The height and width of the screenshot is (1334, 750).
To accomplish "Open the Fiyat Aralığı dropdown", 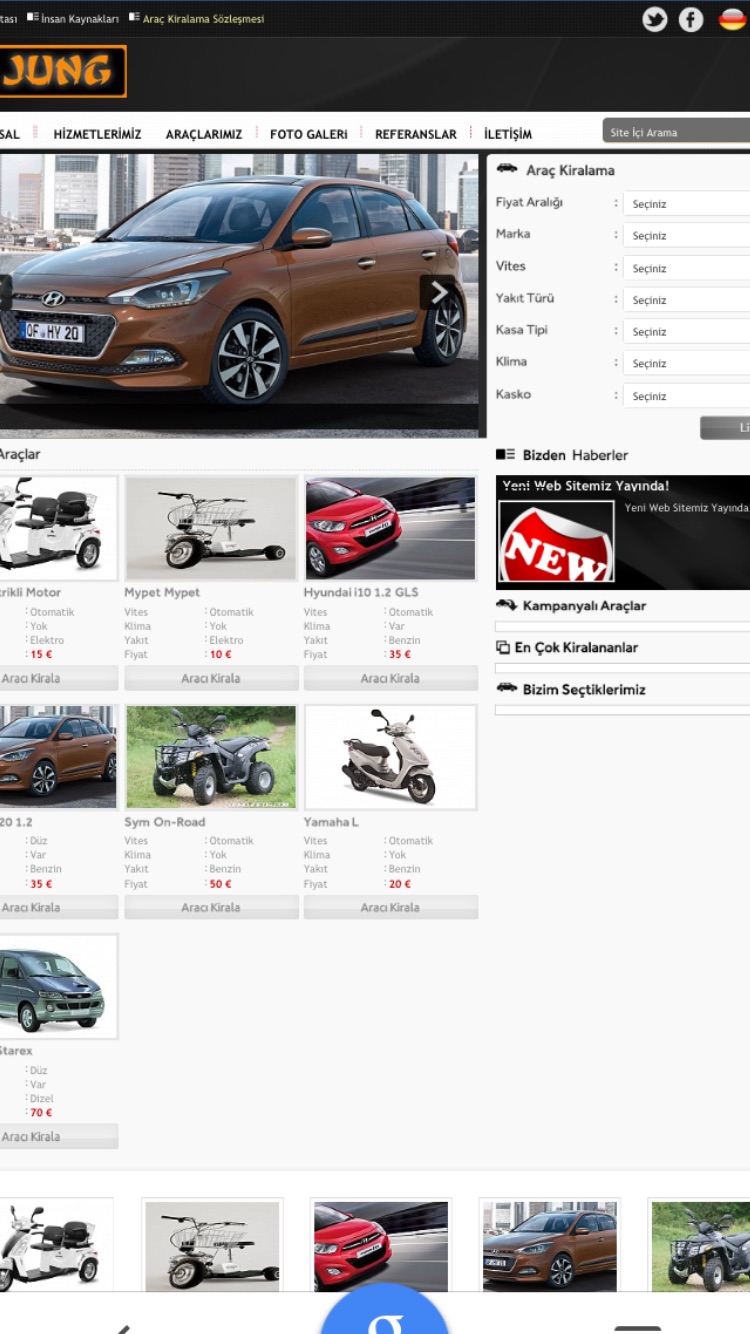I will click(686, 204).
